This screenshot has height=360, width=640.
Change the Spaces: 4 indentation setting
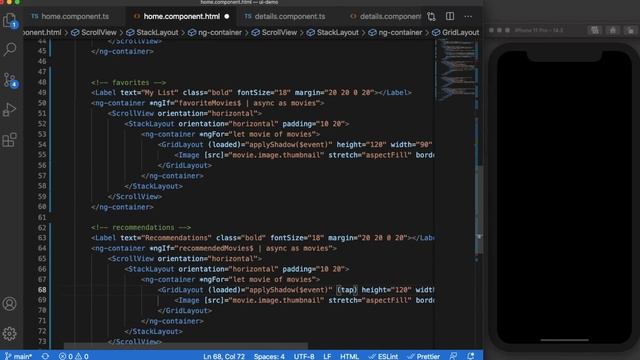(x=269, y=356)
